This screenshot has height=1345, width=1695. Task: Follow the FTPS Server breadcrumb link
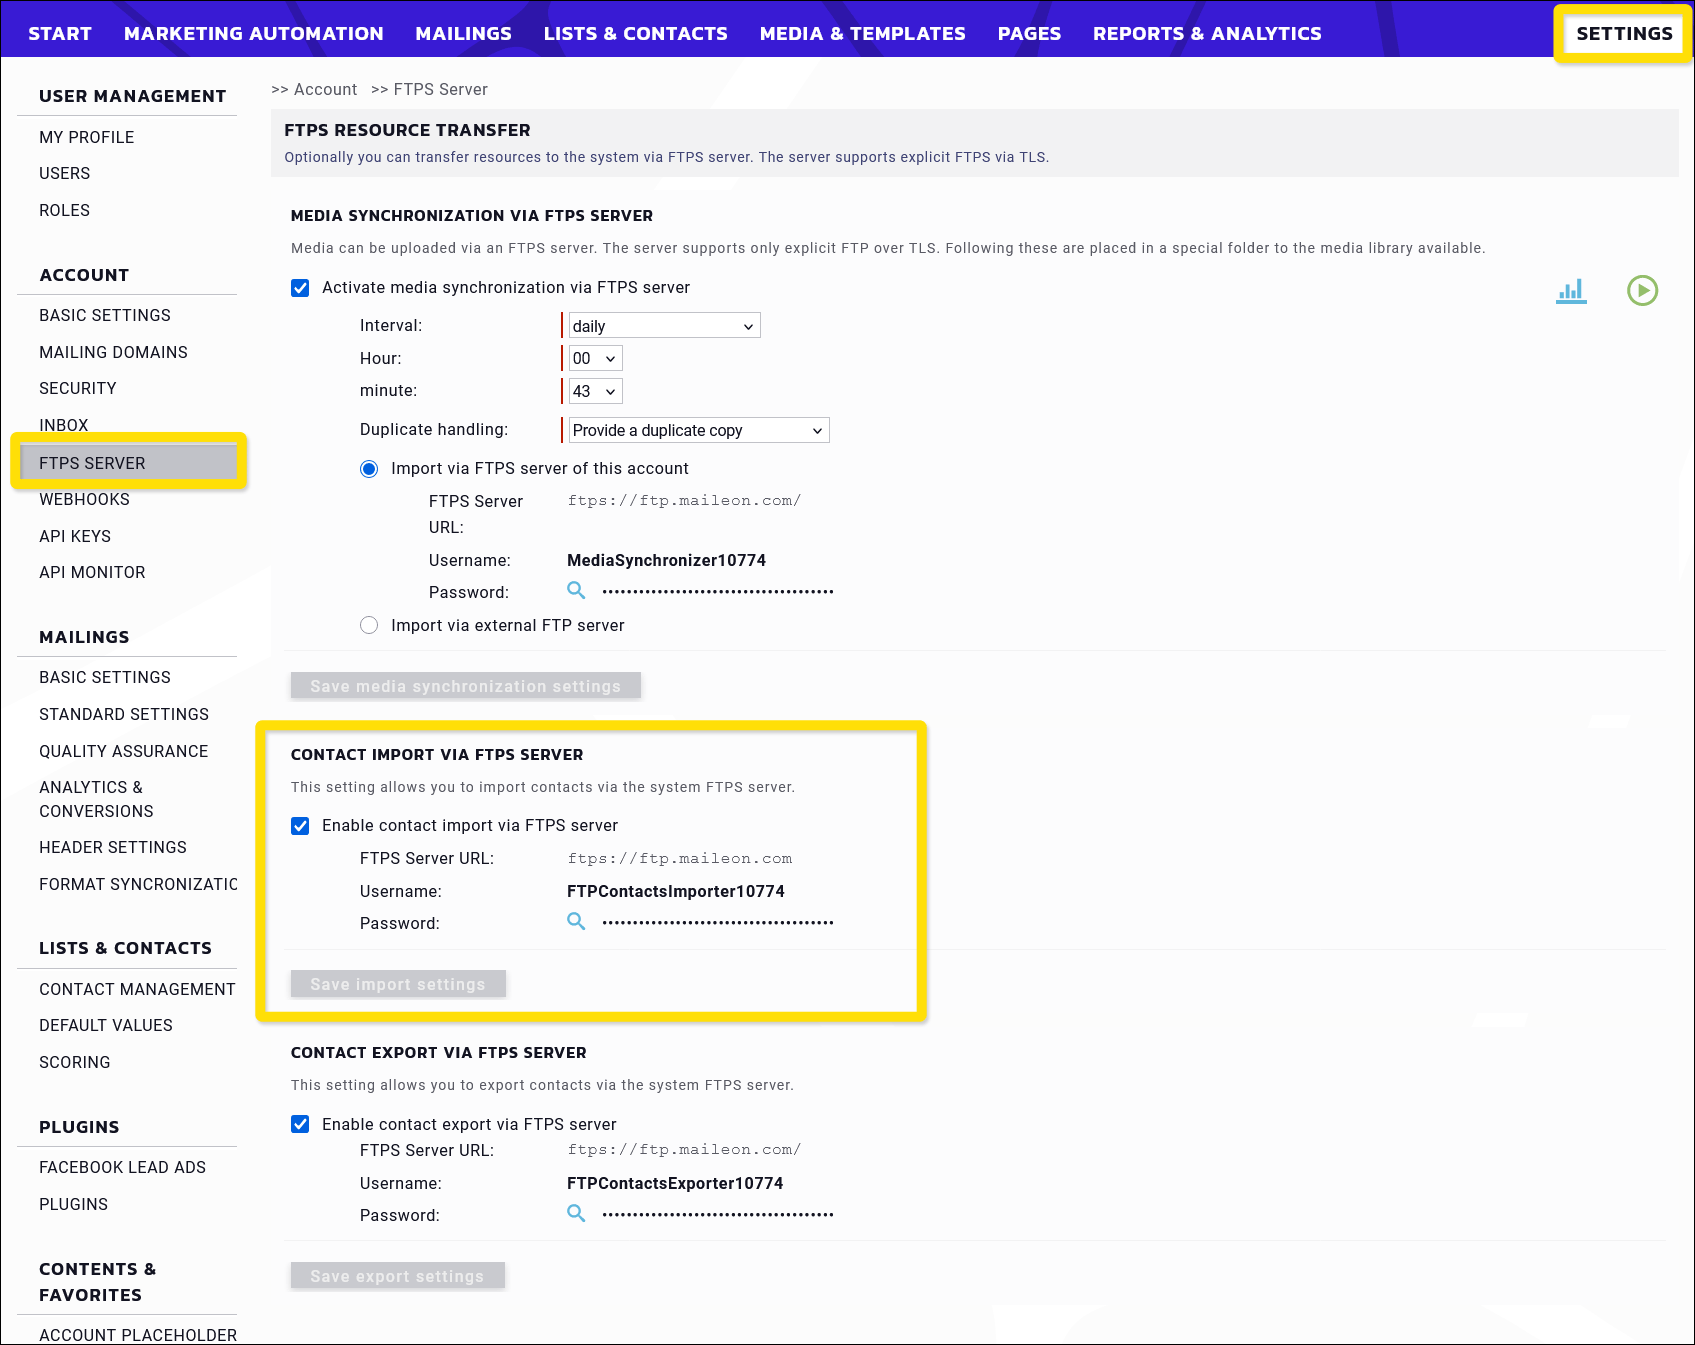click(x=440, y=89)
